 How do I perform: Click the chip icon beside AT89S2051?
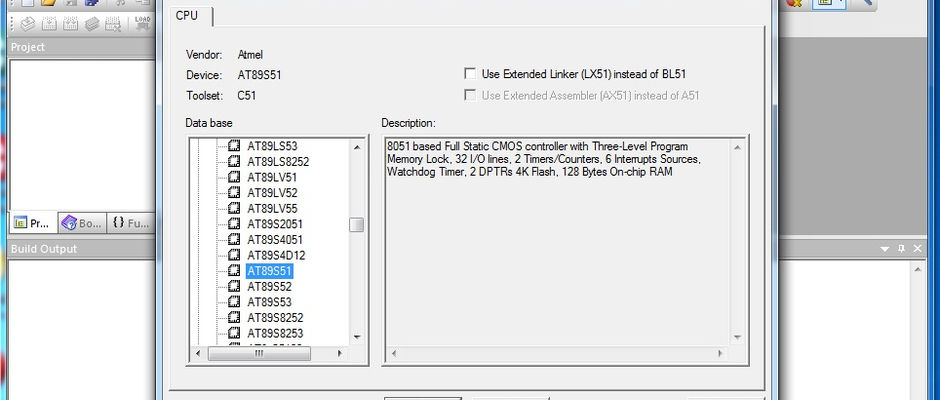[x=234, y=224]
